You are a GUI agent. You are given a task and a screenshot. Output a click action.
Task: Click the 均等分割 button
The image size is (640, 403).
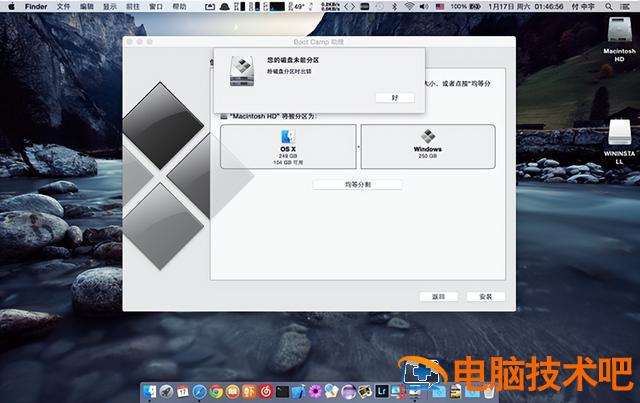point(358,185)
